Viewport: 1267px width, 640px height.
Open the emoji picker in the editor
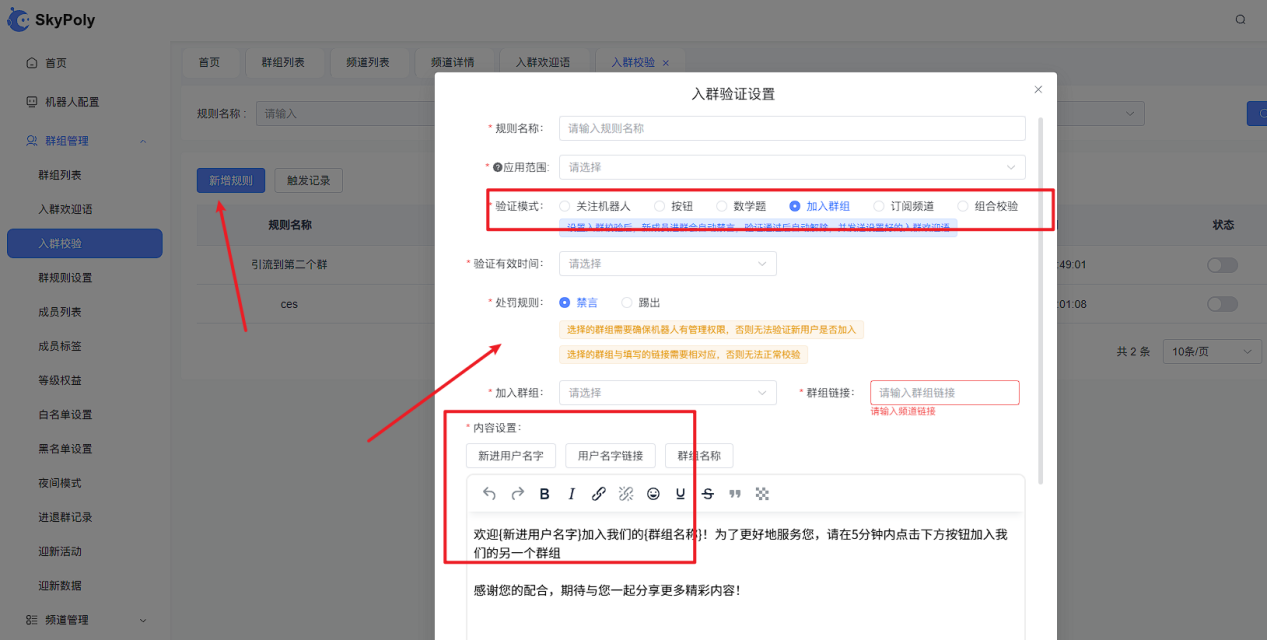[653, 493]
